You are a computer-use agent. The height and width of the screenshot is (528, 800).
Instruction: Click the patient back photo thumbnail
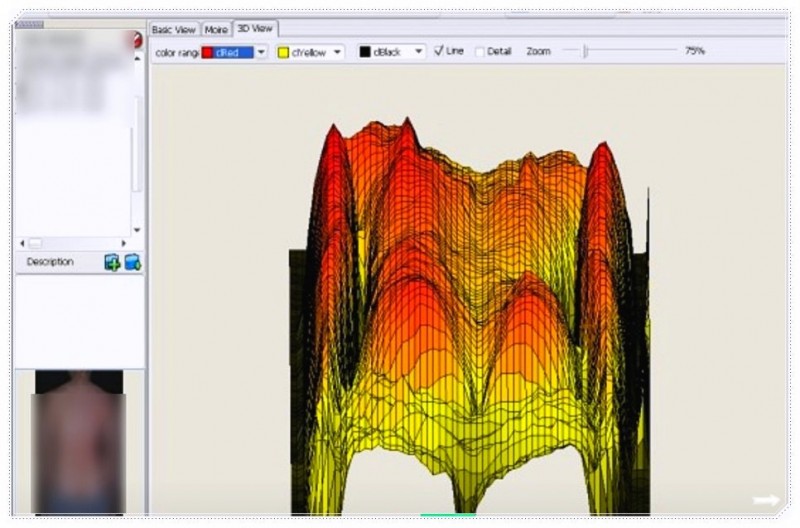78,440
